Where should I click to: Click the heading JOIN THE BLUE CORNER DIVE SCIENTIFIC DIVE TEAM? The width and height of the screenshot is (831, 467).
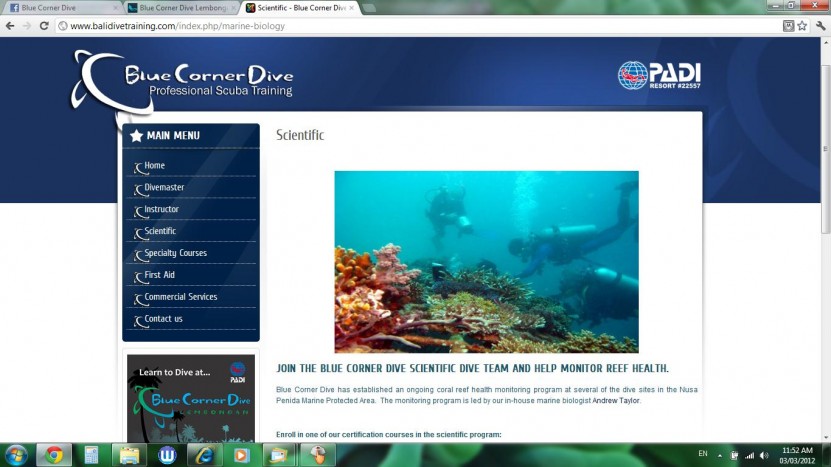[472, 368]
